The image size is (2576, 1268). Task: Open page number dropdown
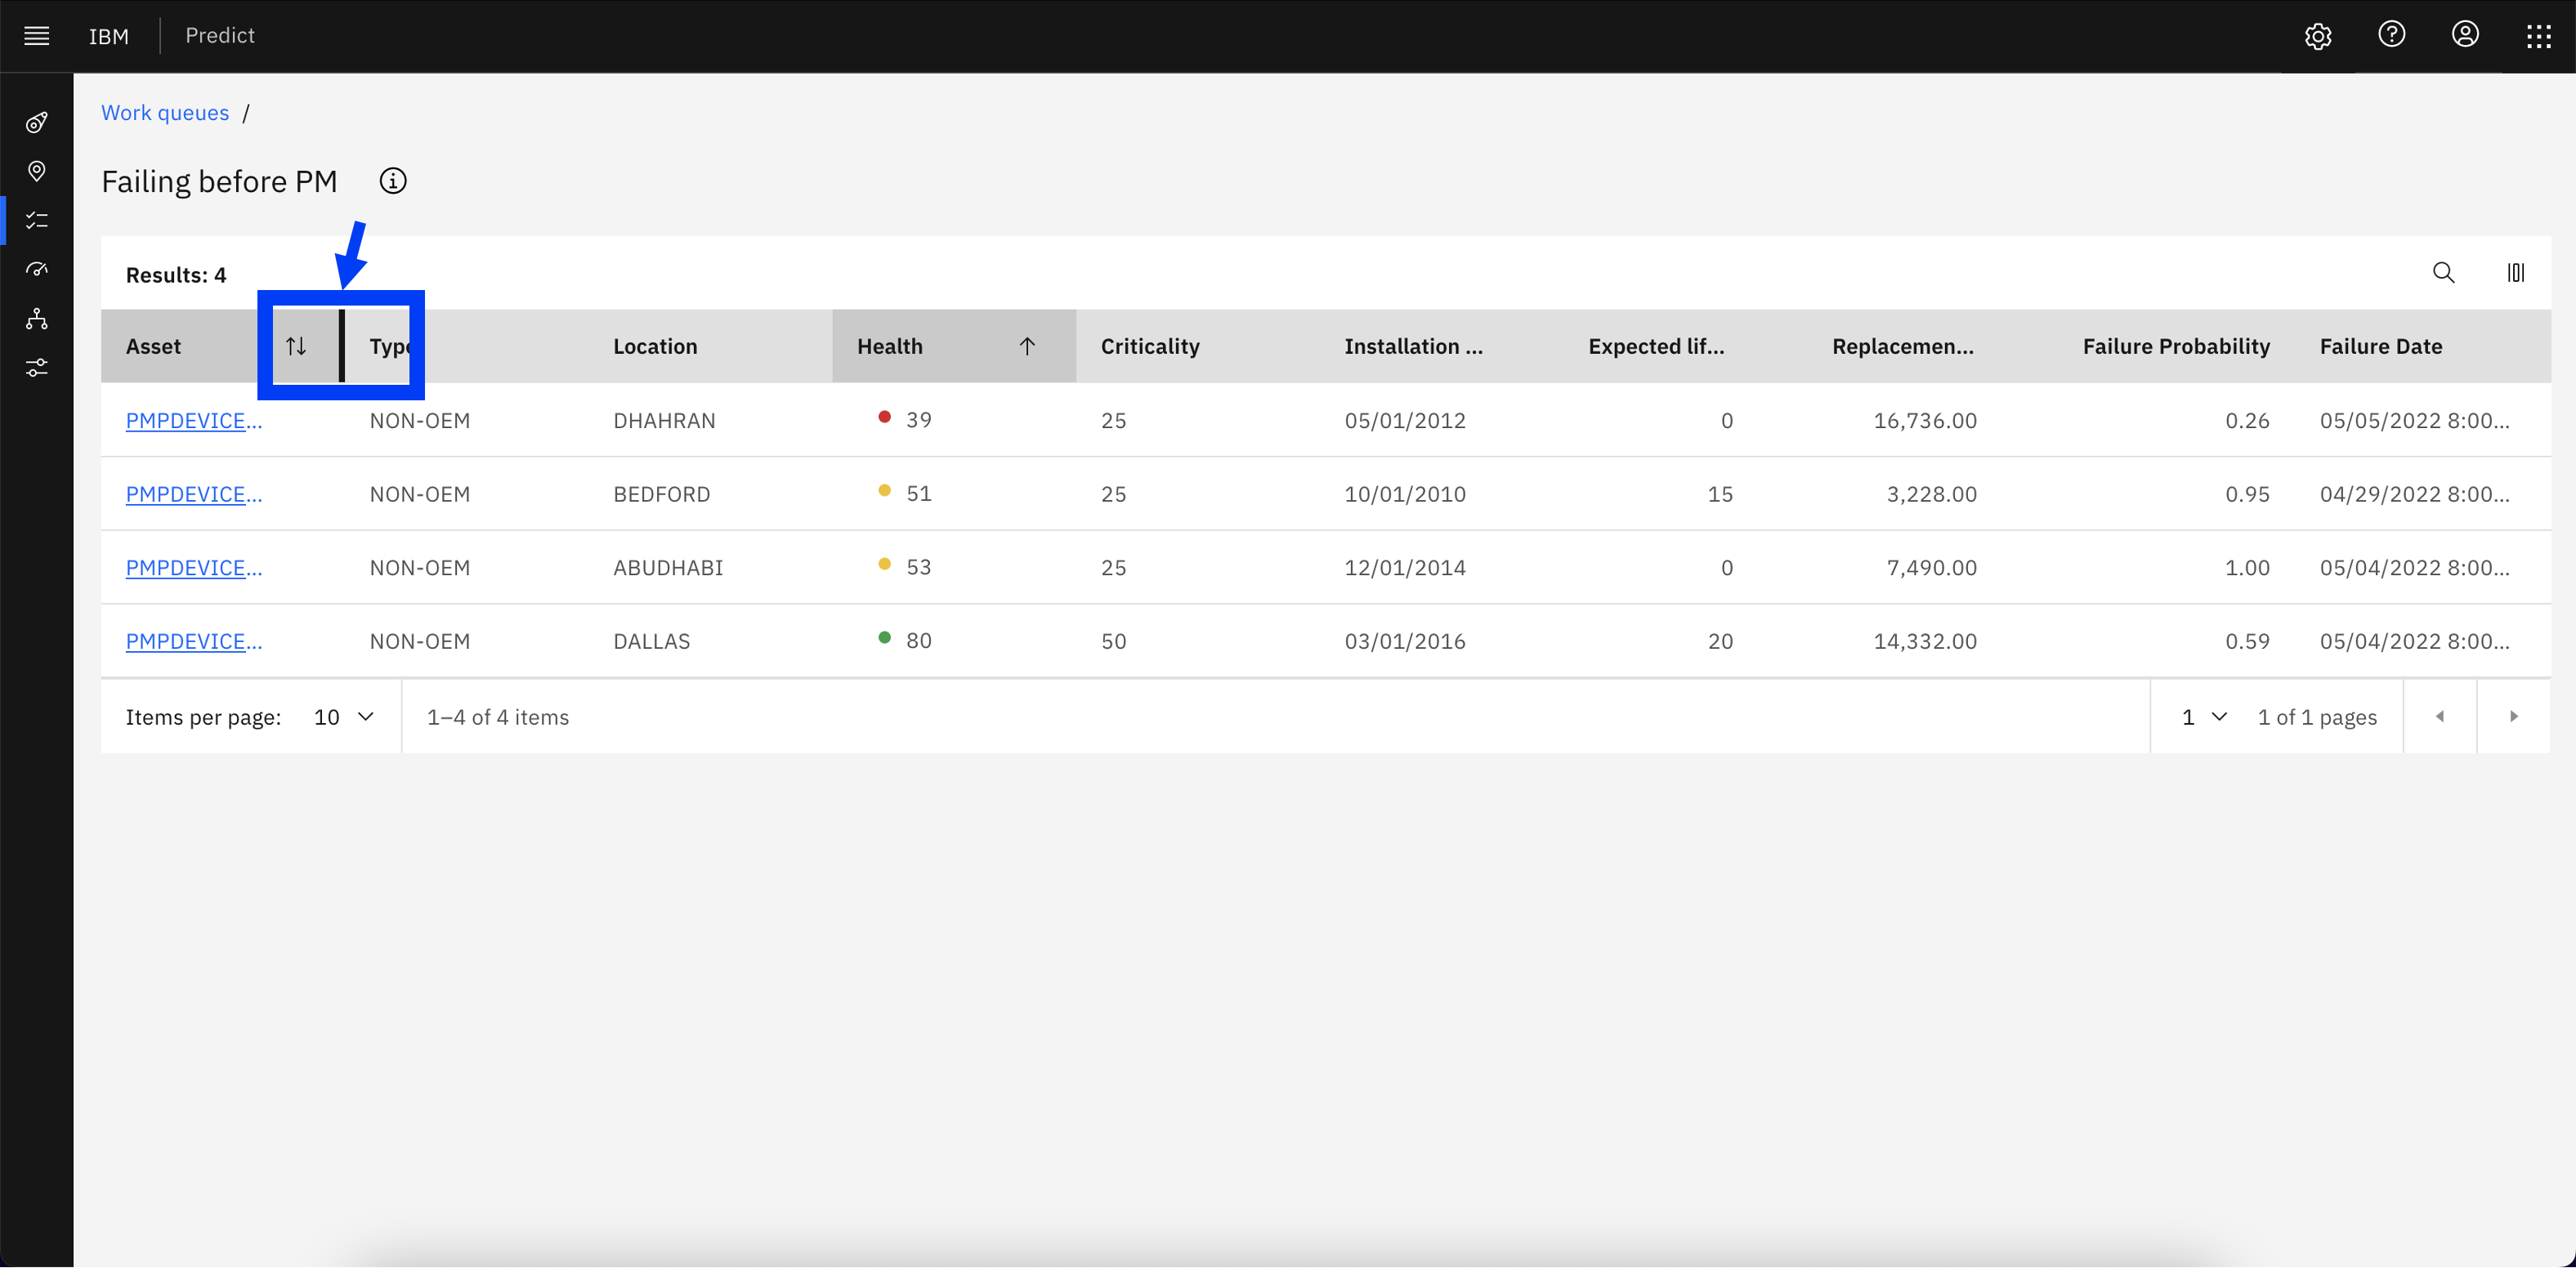tap(2205, 717)
